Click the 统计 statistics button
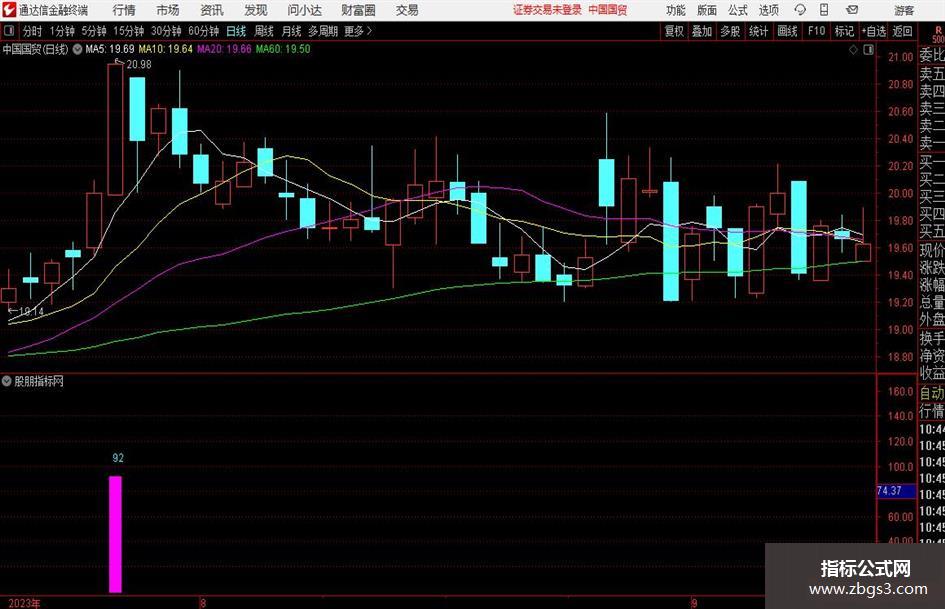The width and height of the screenshot is (945, 609). (x=758, y=31)
